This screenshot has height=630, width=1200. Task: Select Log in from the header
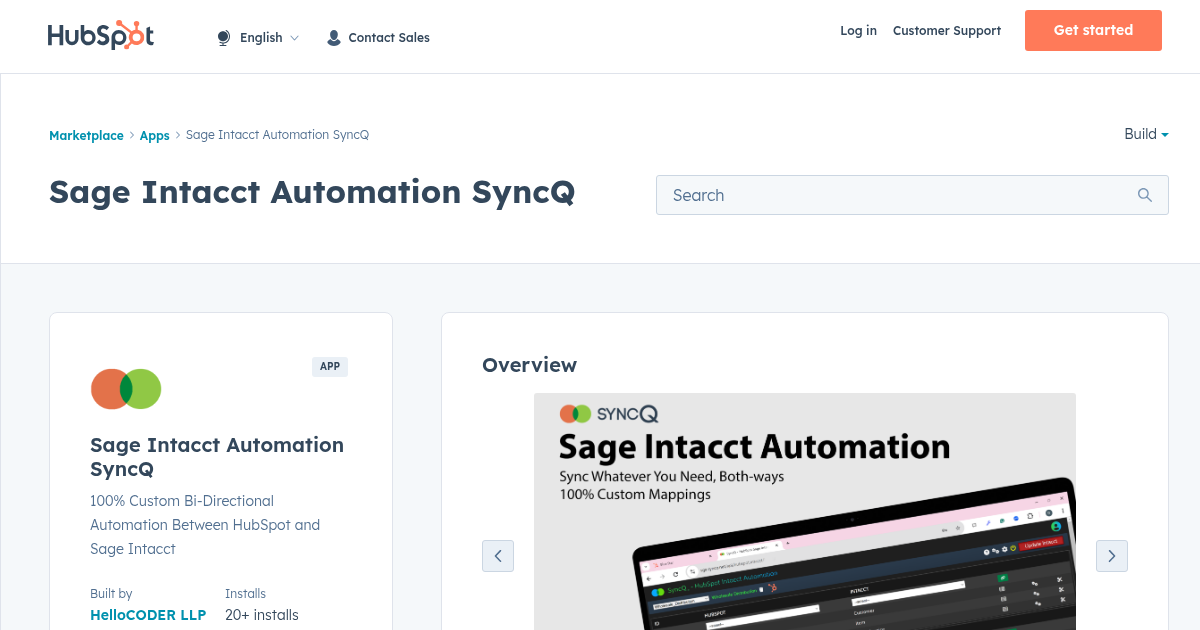coord(858,31)
